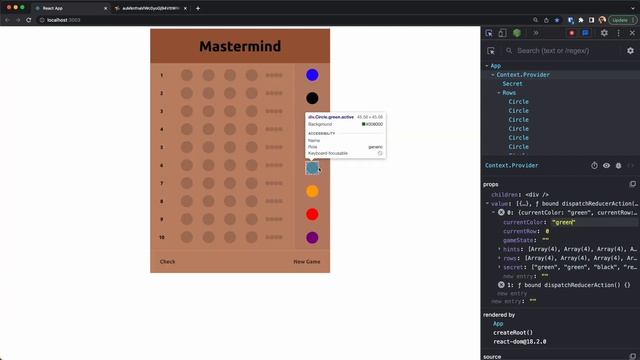This screenshot has height=360, width=640.
Task: Fill the second peg in row 5
Action: (209, 147)
